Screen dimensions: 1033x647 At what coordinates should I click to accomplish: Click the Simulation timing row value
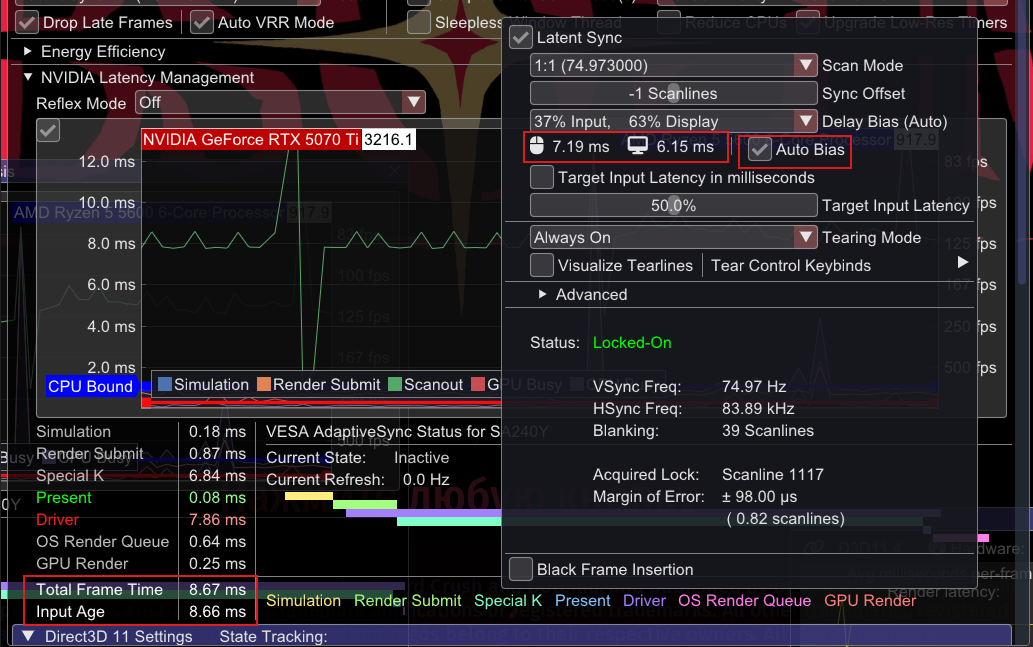[217, 432]
